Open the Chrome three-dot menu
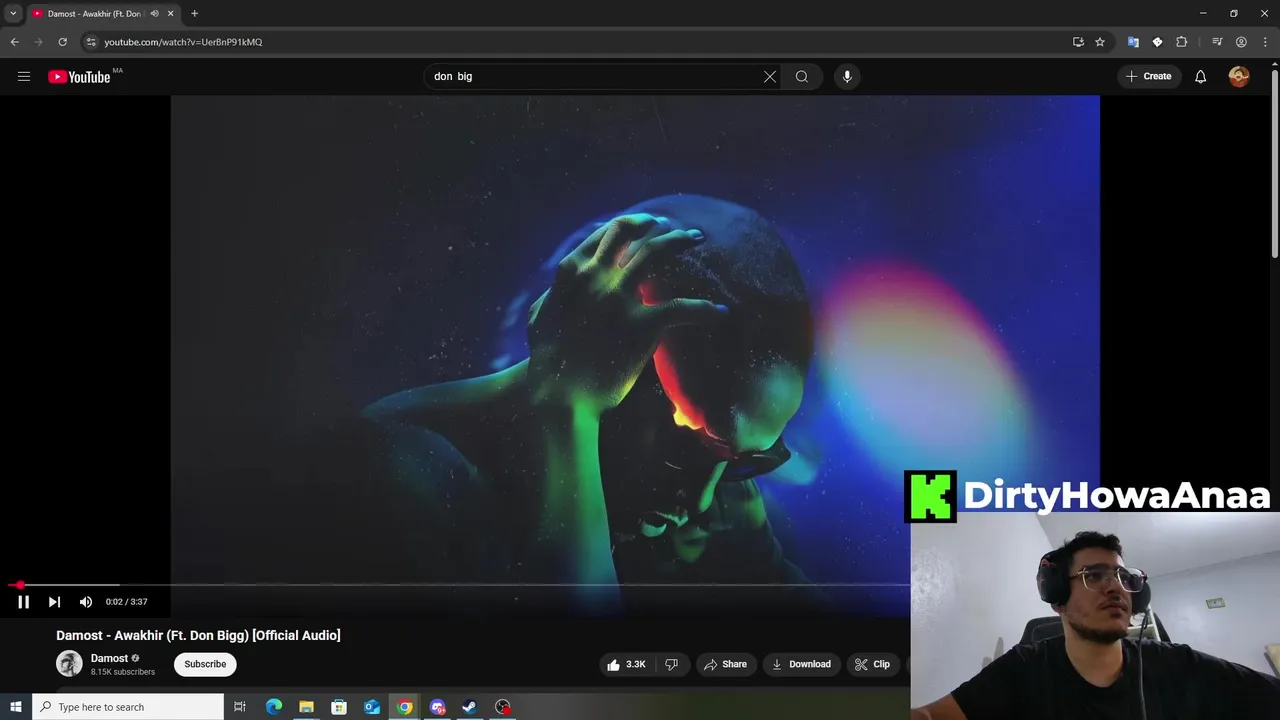Image resolution: width=1280 pixels, height=720 pixels. 1266,42
